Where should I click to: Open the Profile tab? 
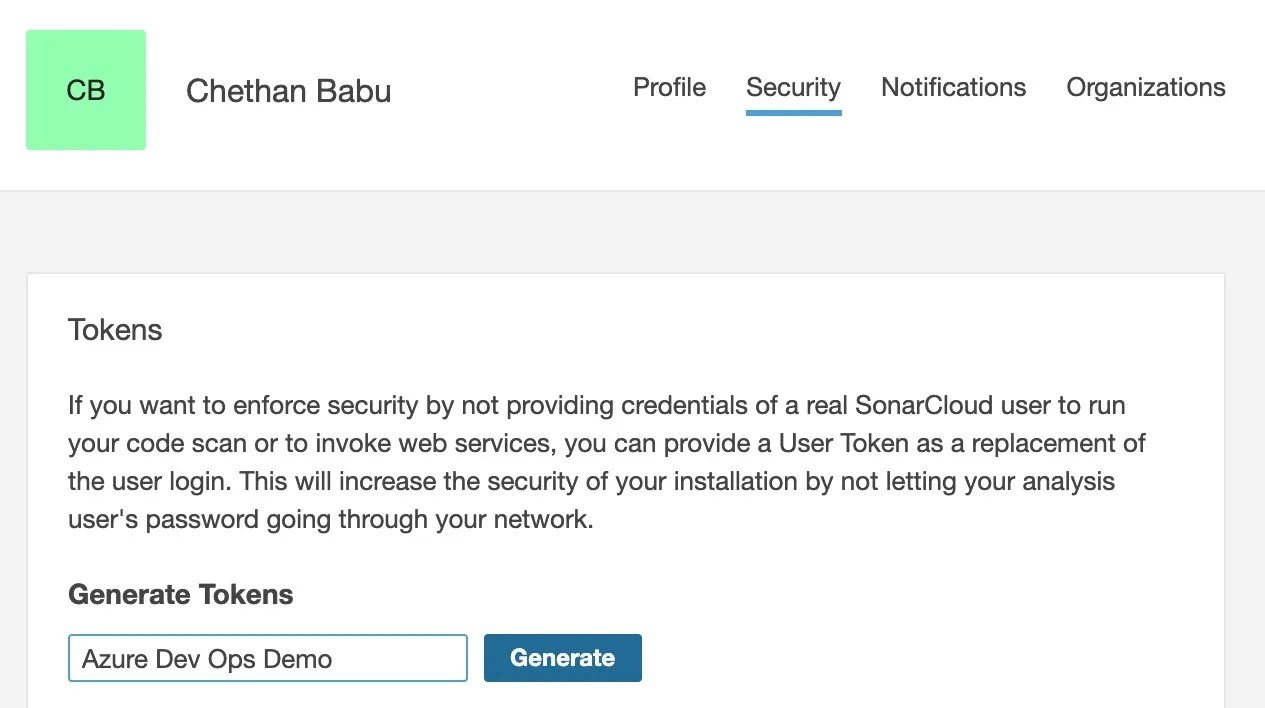coord(669,88)
